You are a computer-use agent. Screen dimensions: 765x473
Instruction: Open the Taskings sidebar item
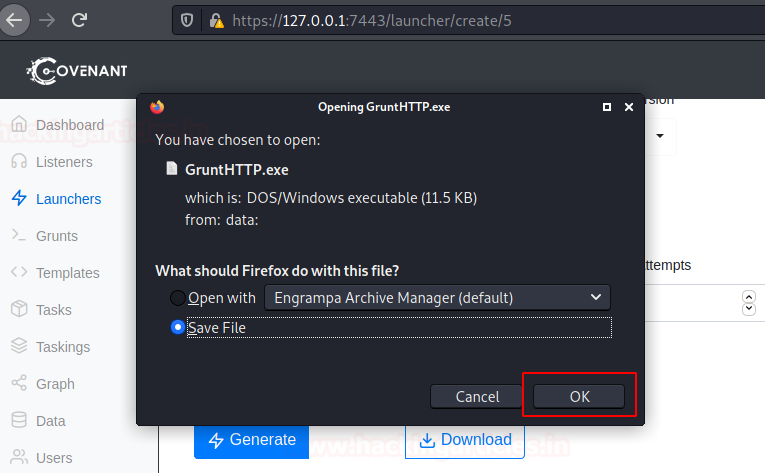[51, 347]
